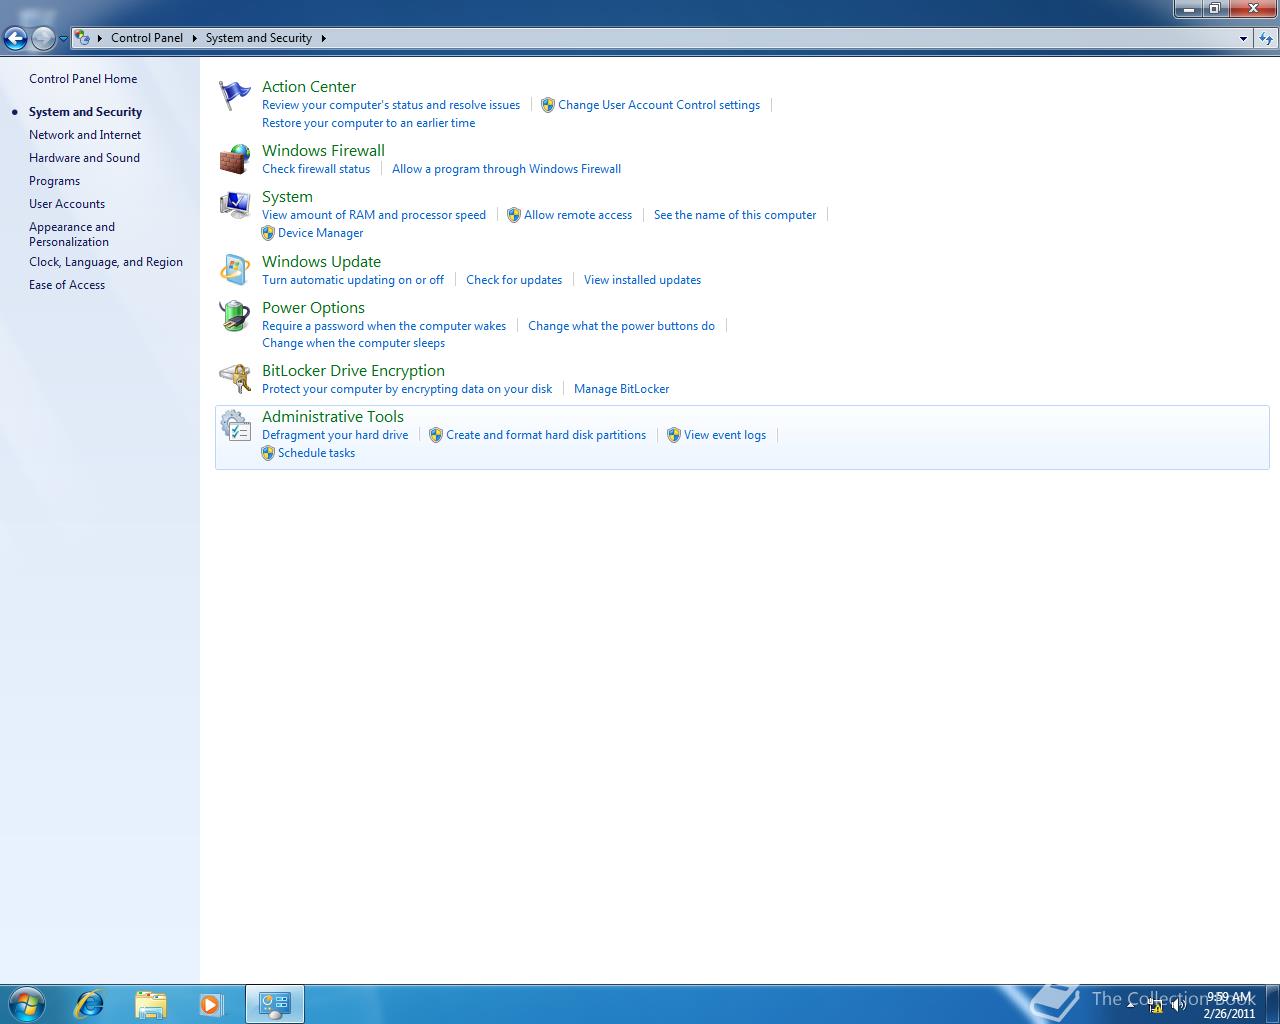The width and height of the screenshot is (1280, 1024).
Task: Expand the arrow after System and Security breadcrumb
Action: pos(323,38)
